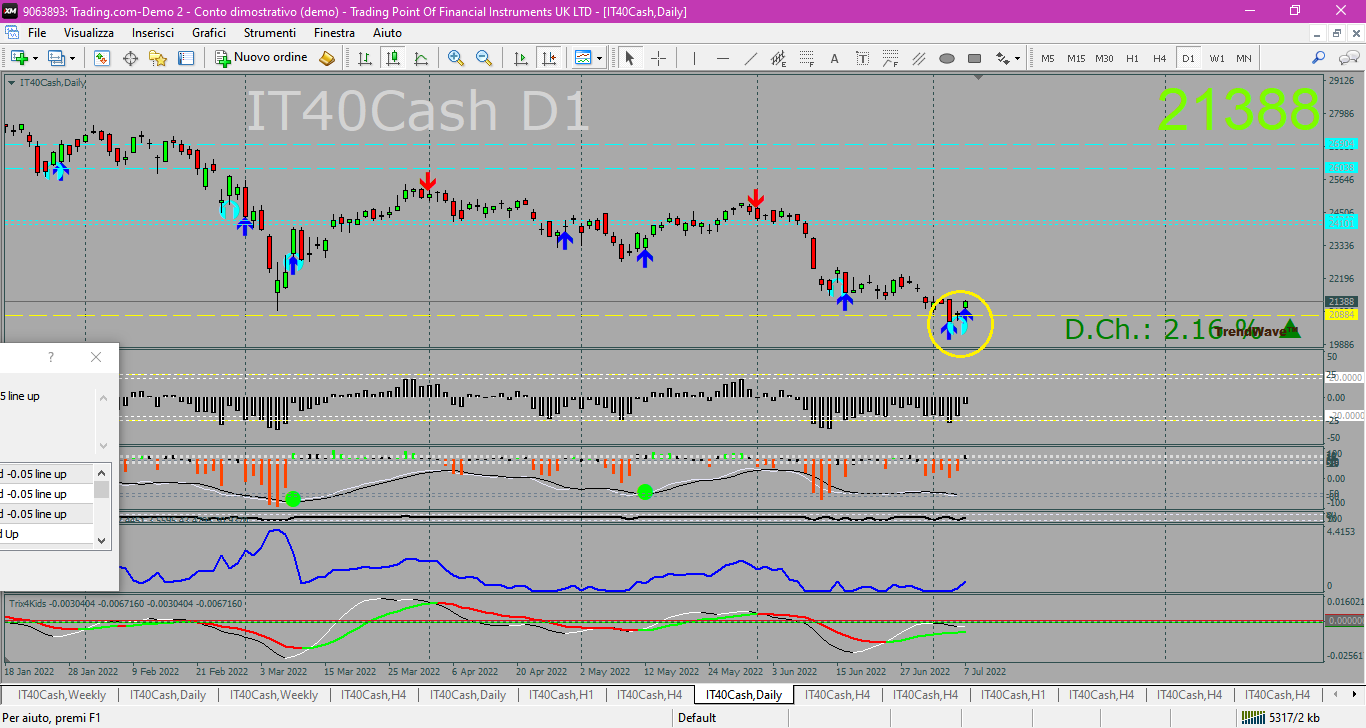Switch chart to candlesticks mode
Screen dimensions: 1366x728
(x=393, y=58)
